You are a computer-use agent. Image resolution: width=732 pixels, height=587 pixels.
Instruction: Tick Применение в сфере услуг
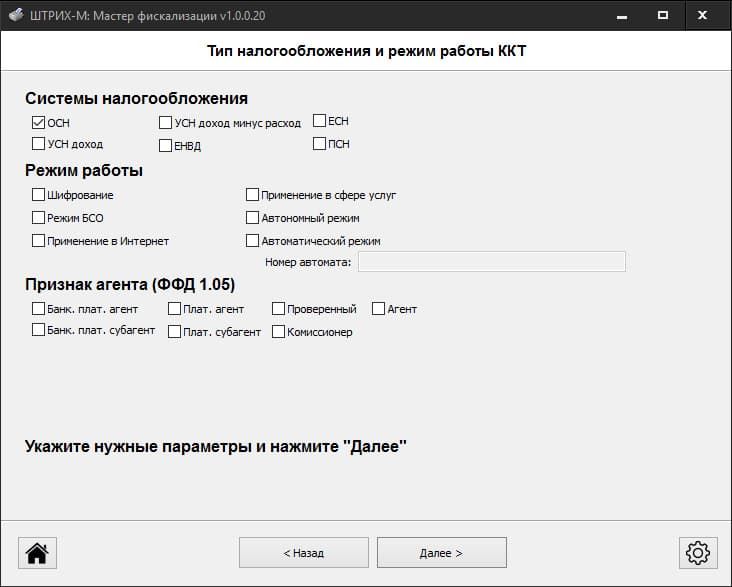pos(252,194)
